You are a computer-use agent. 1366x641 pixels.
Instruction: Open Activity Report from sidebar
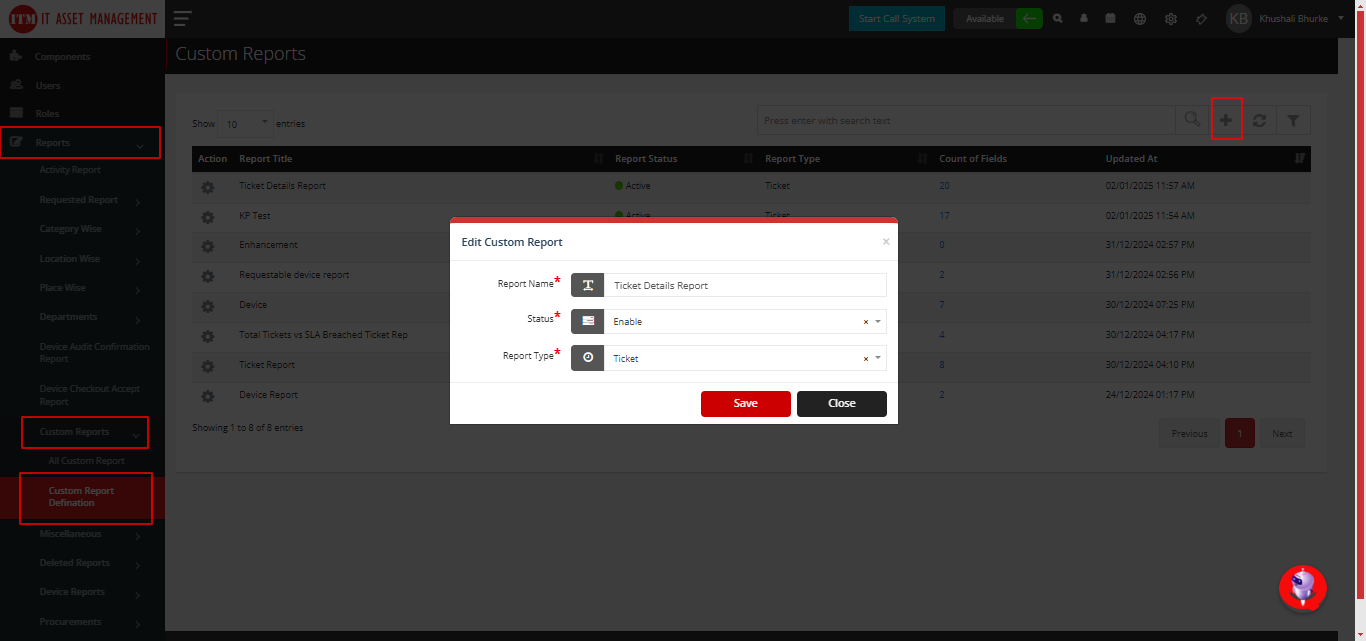(x=70, y=170)
